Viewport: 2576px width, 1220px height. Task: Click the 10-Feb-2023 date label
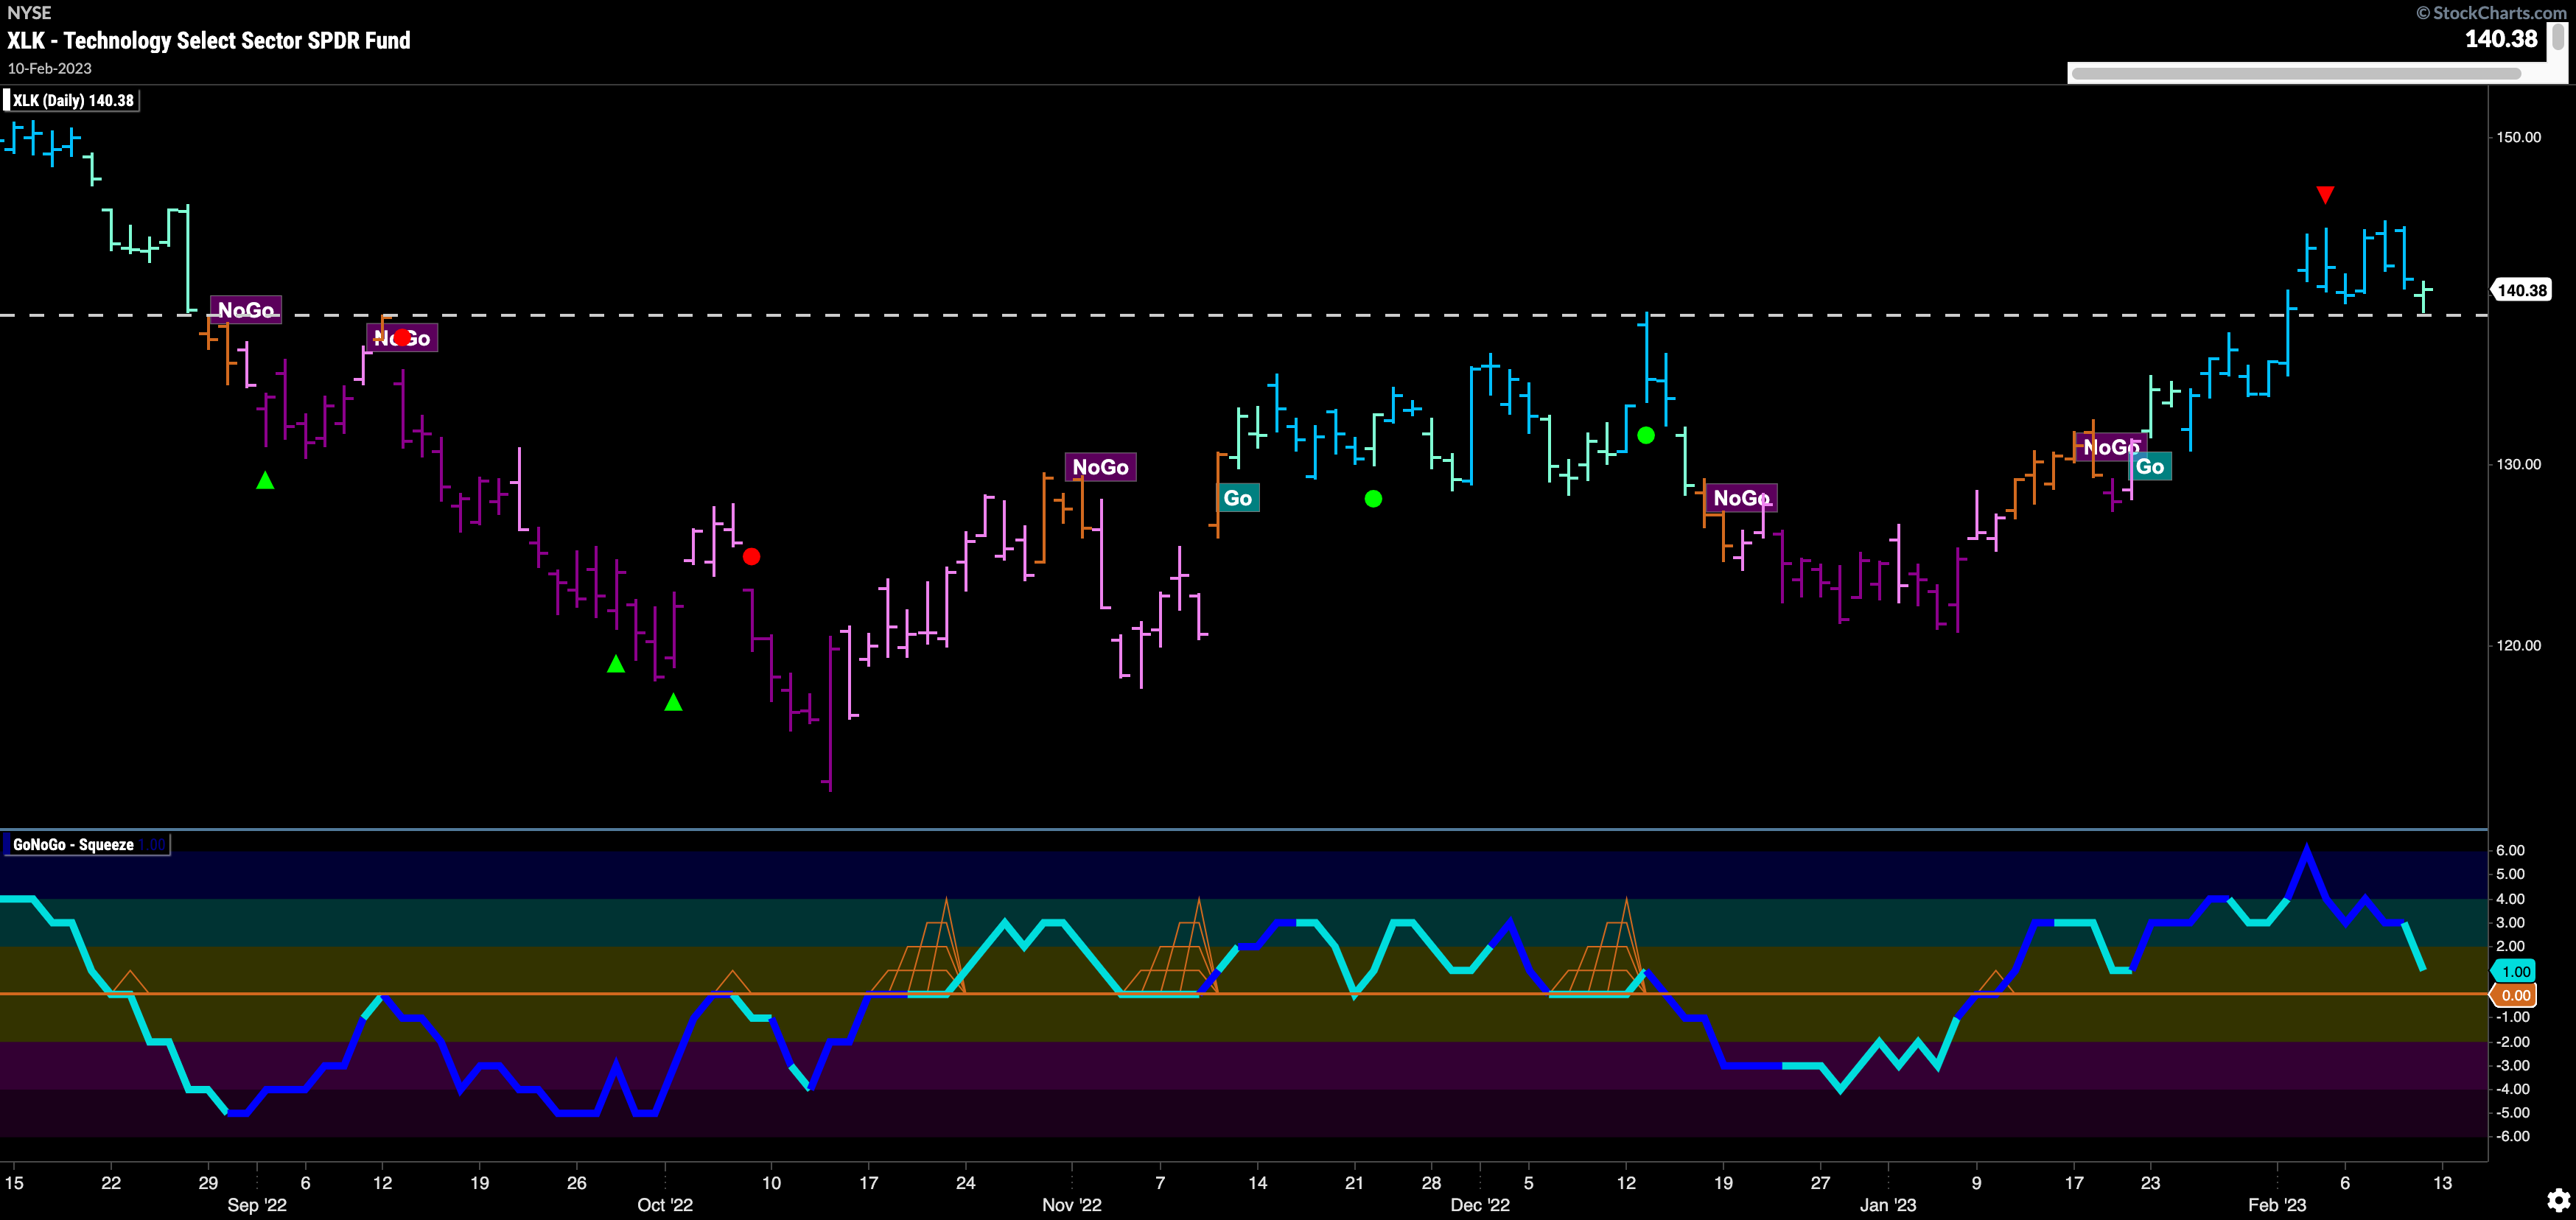click(50, 69)
